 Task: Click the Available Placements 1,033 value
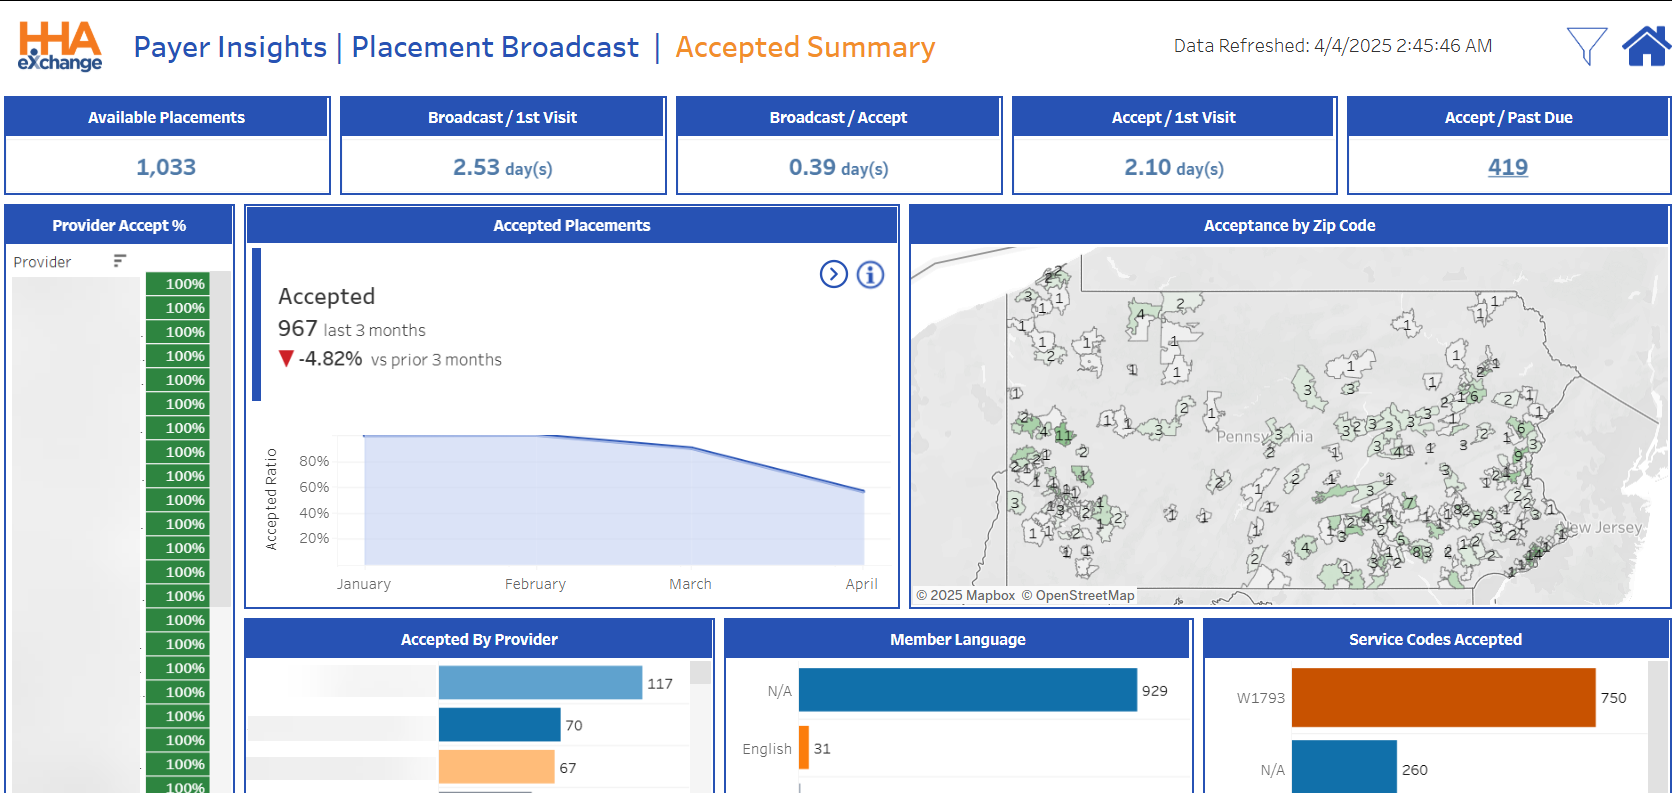pos(166,167)
